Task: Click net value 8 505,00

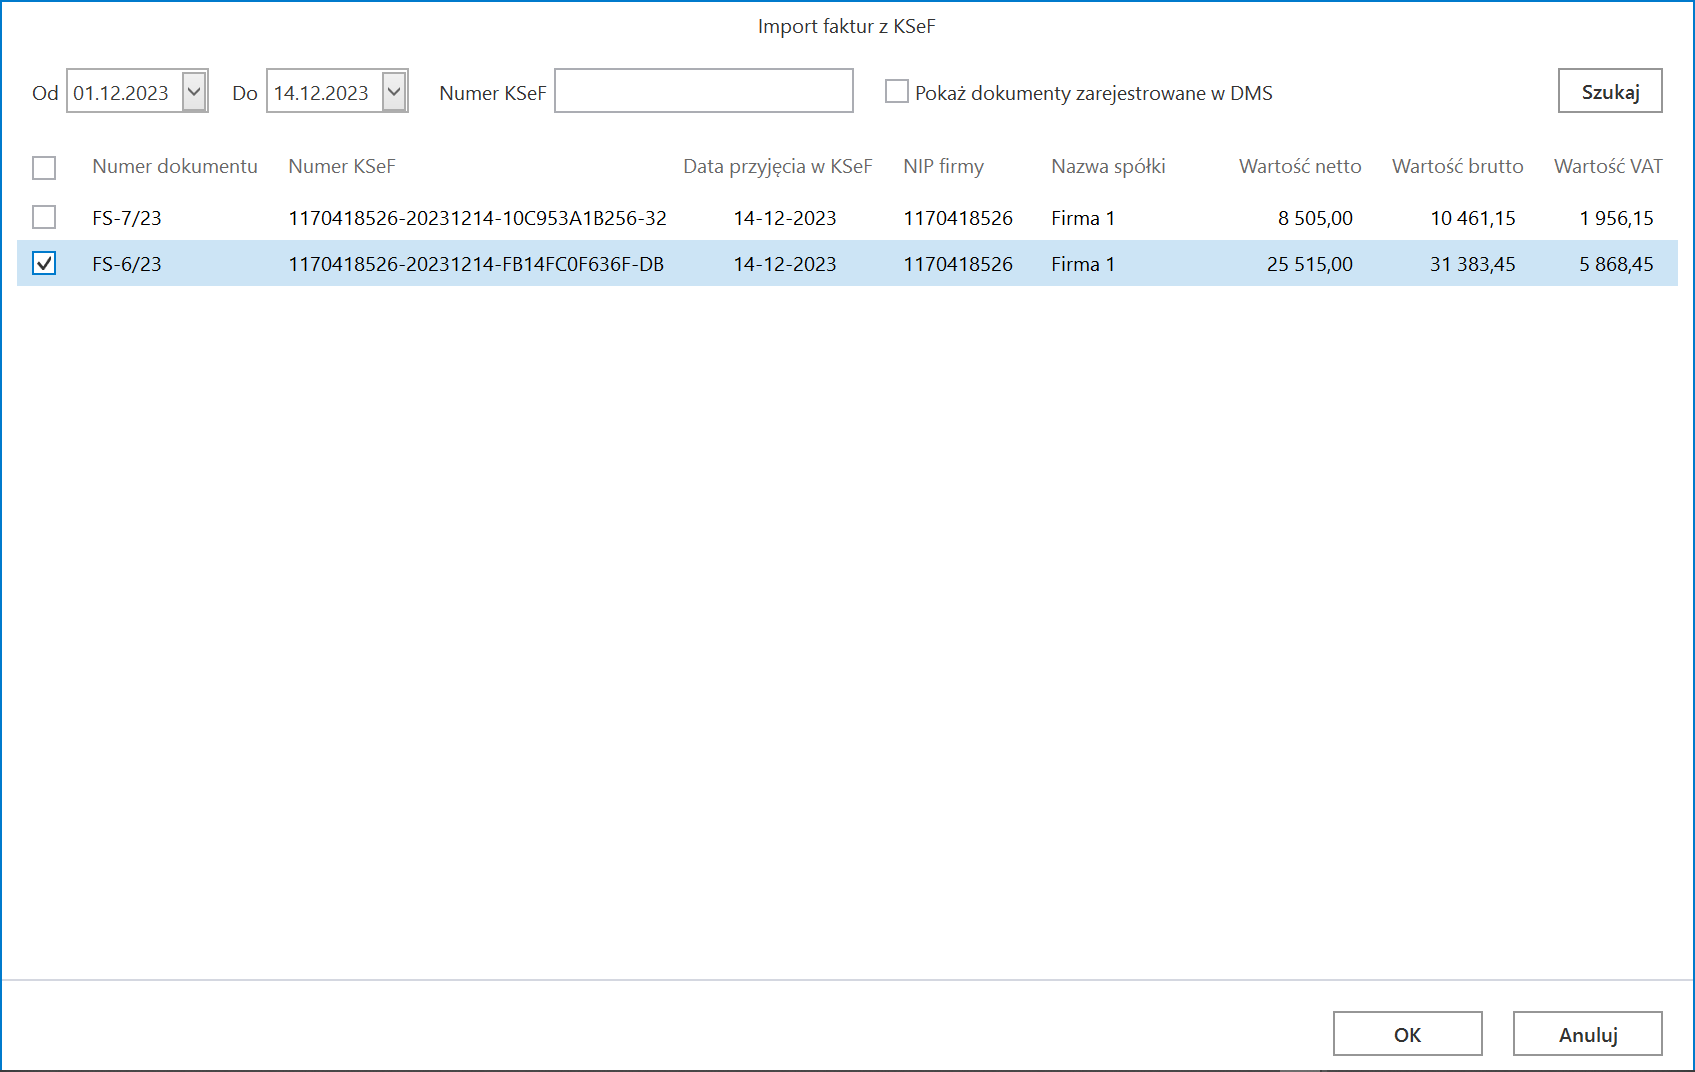Action: [1315, 218]
